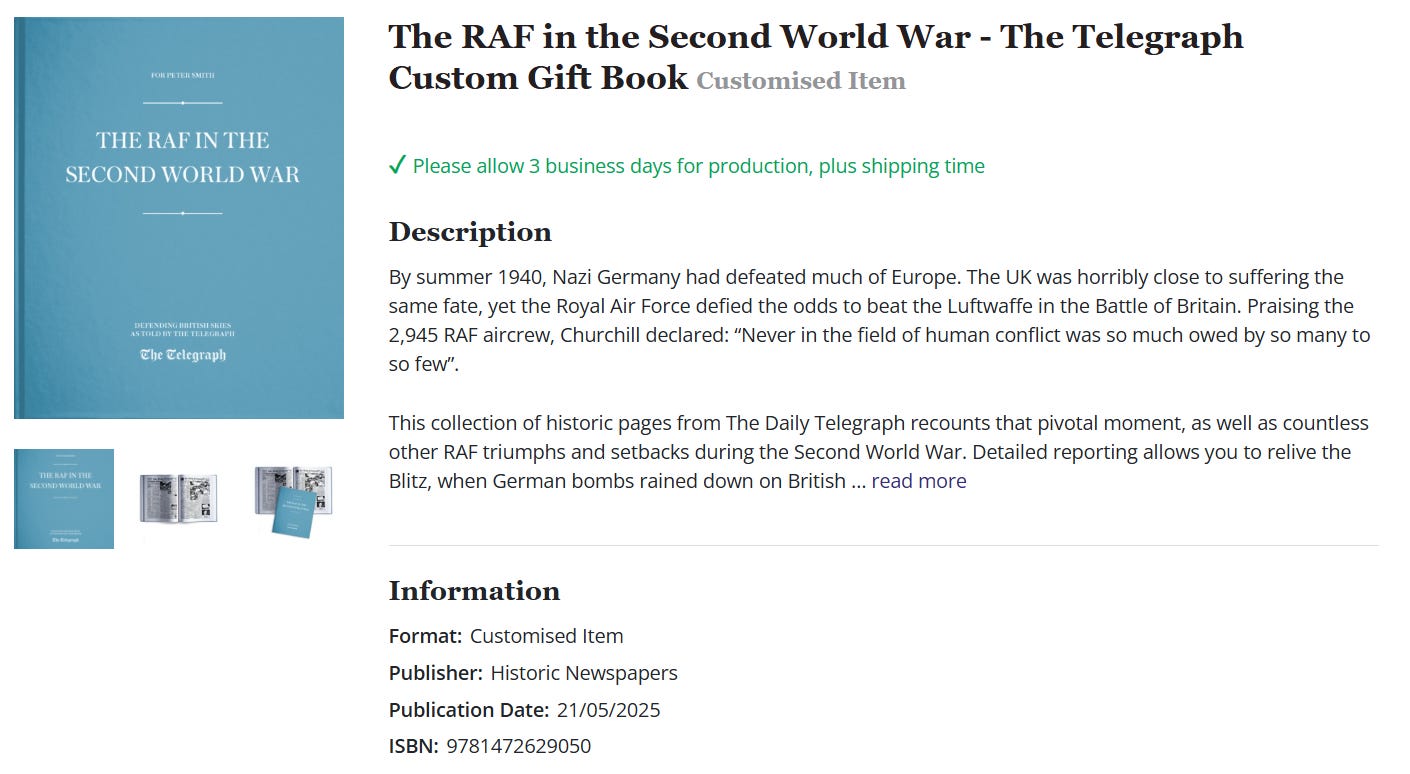Open the main book cover image

(x=178, y=216)
